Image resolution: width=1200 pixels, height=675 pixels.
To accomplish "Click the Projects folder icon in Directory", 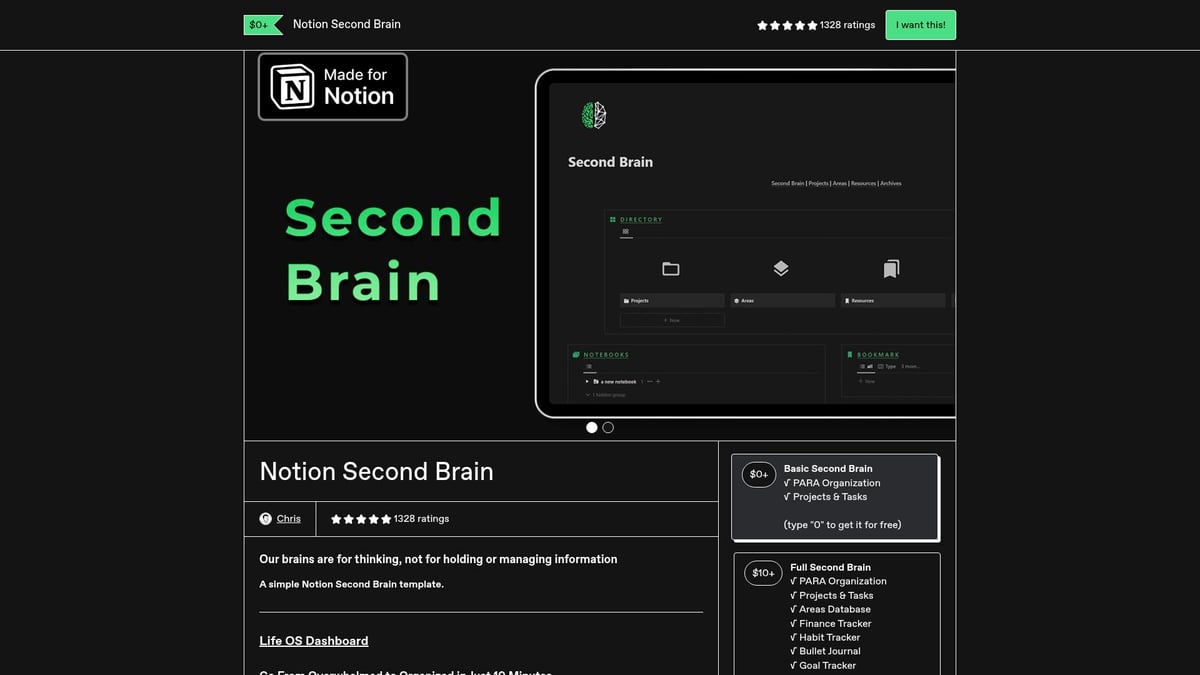I will point(671,268).
